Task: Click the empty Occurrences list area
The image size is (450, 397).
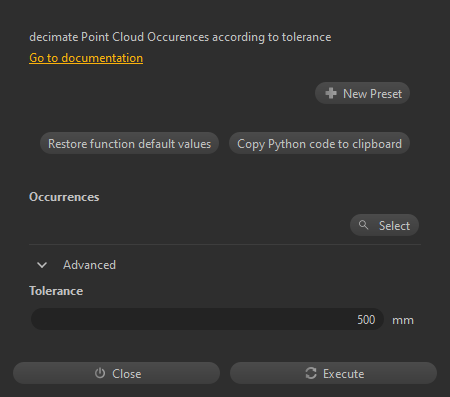Action: (x=187, y=225)
